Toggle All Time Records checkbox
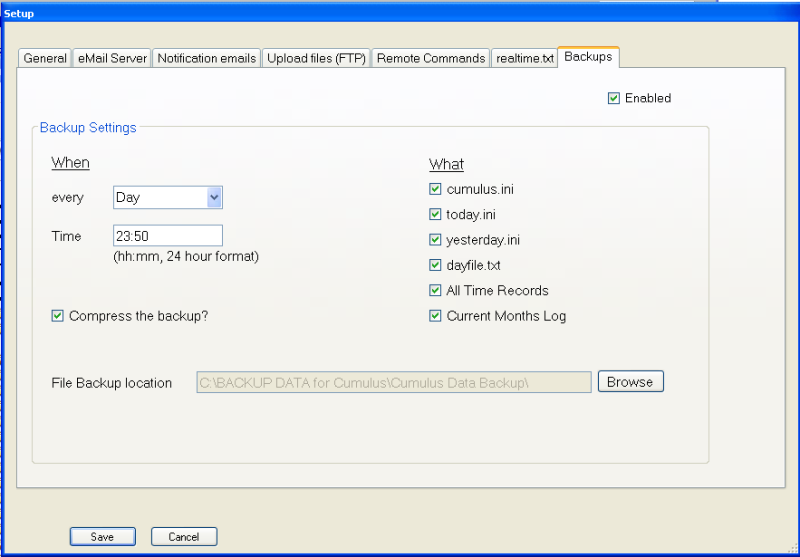The image size is (800, 557). click(x=435, y=291)
